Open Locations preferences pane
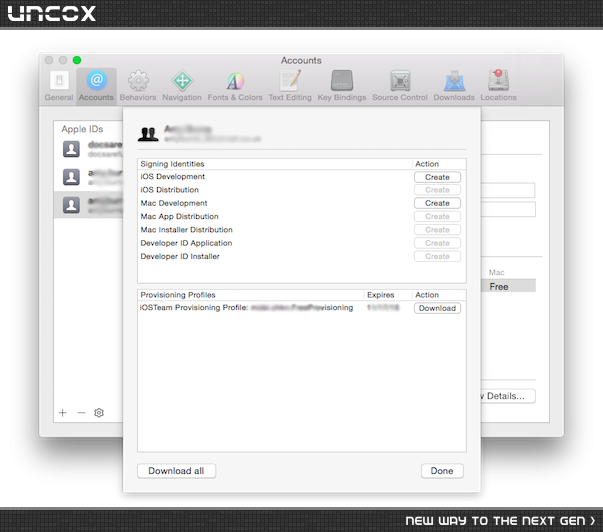This screenshot has height=532, width=603. click(x=498, y=86)
